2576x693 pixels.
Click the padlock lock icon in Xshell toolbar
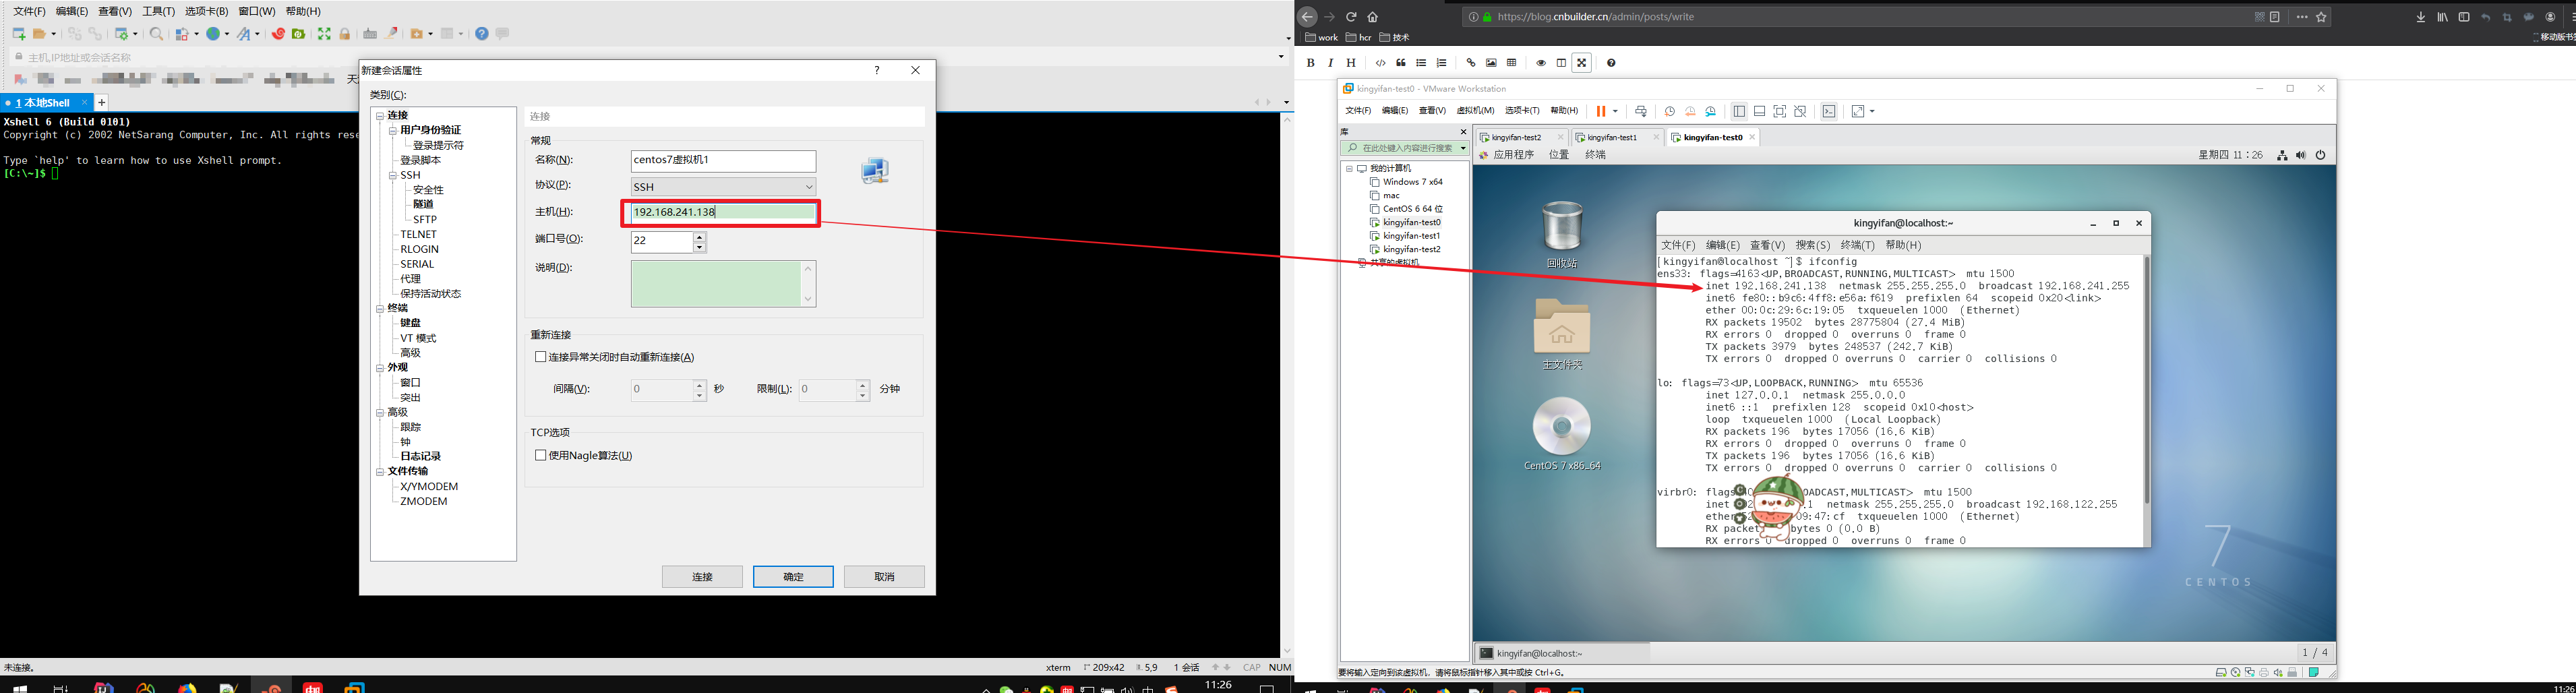click(x=345, y=34)
